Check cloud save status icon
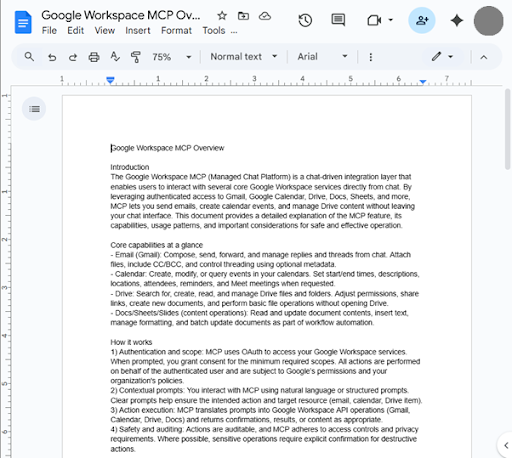512x458 pixels. [265, 16]
